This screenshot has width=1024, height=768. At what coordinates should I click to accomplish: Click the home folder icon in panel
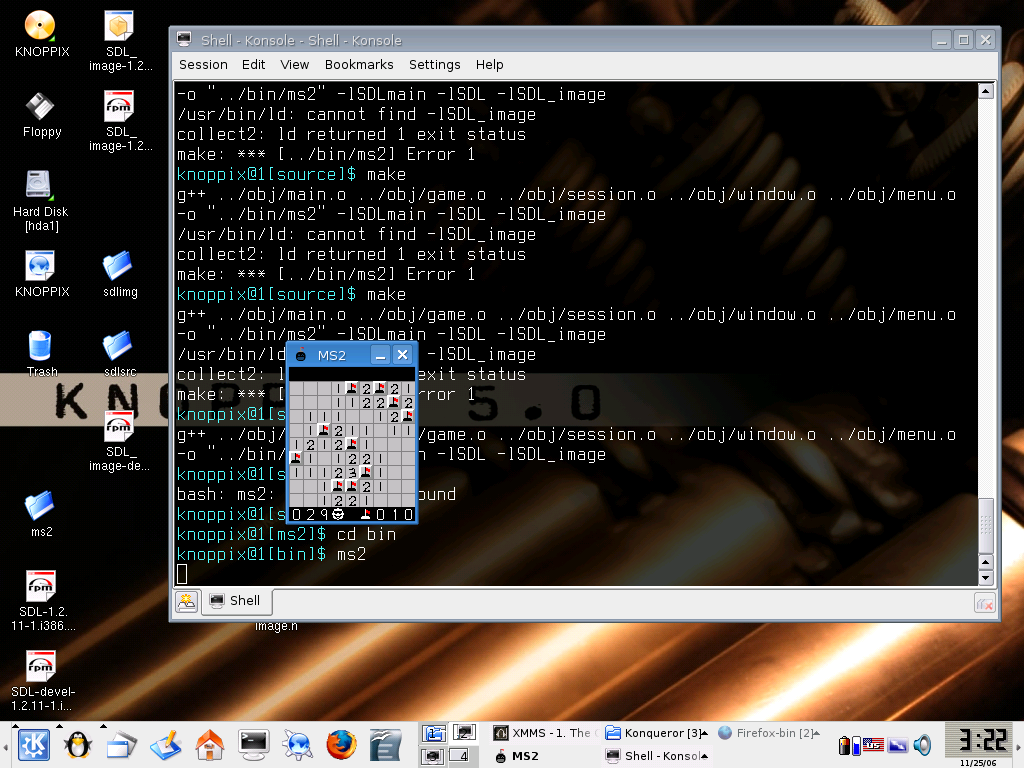pos(209,744)
